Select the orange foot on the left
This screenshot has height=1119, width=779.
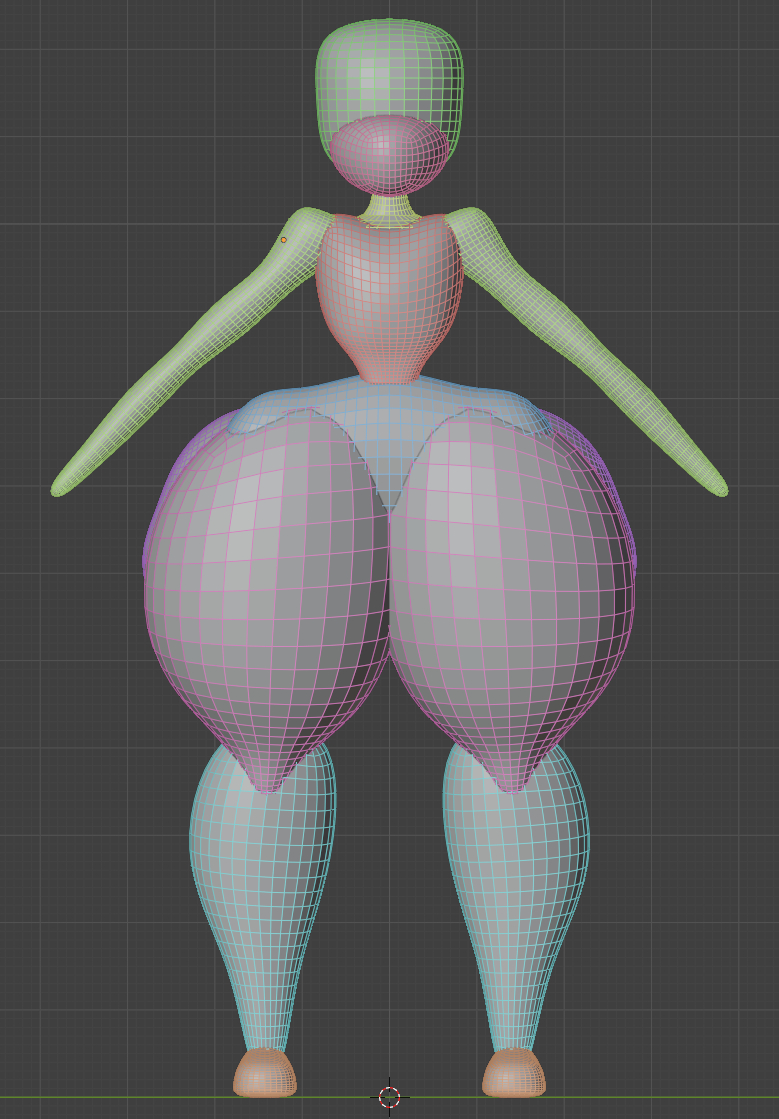(265, 1073)
